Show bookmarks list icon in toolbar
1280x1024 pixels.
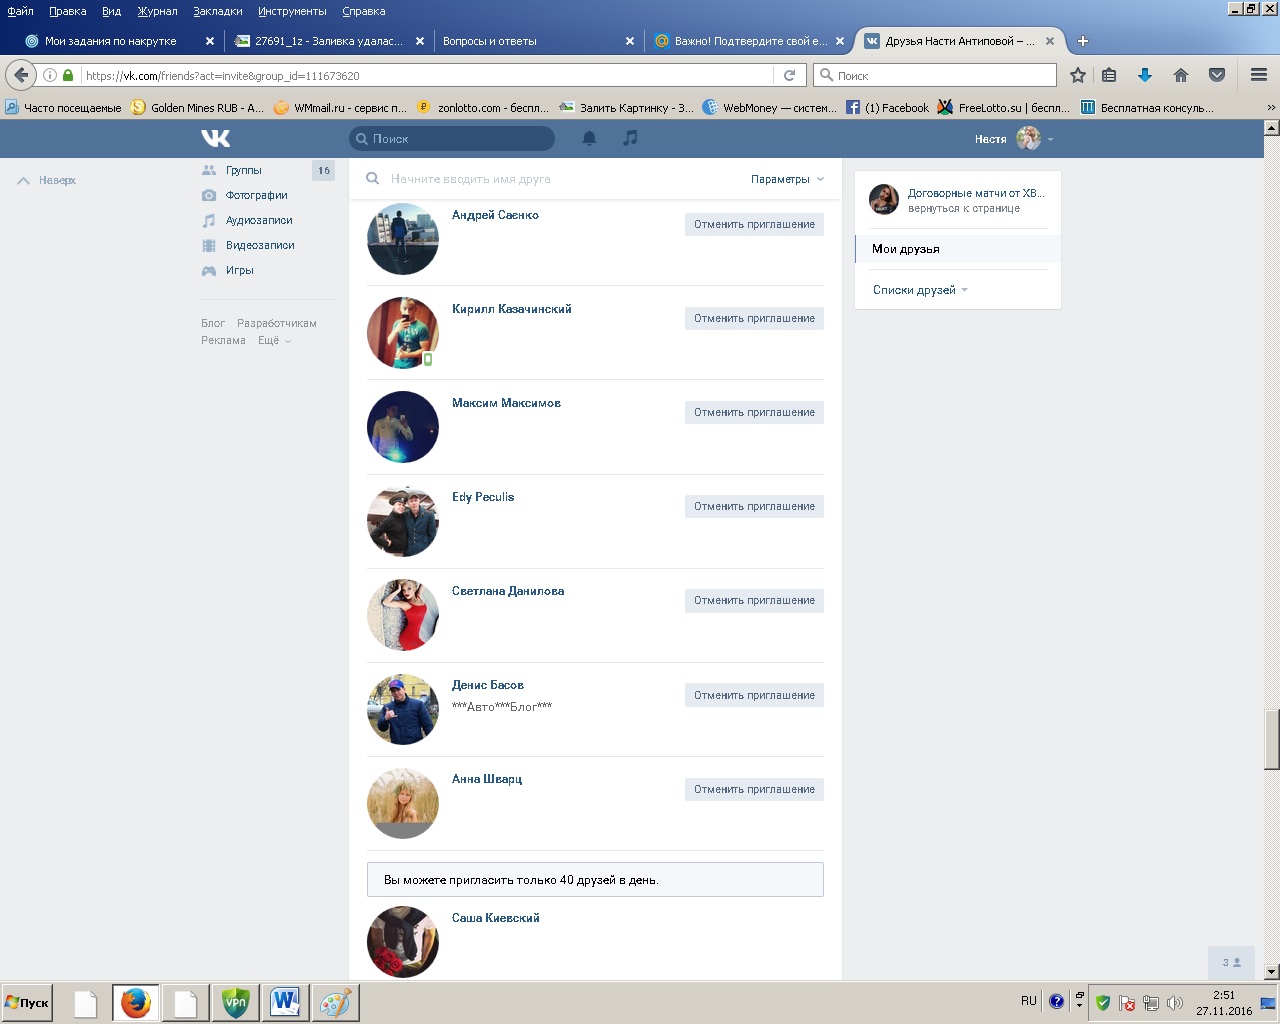[x=1109, y=75]
